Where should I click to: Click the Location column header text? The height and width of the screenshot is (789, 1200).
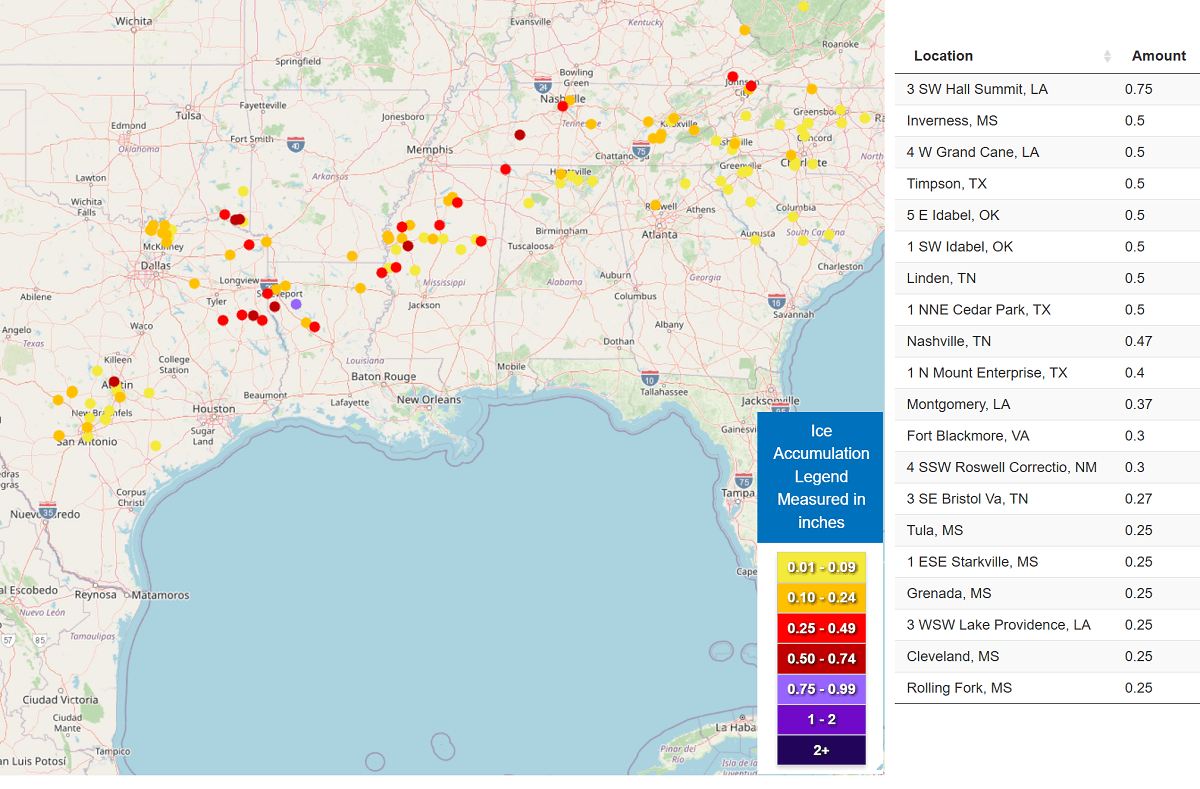point(943,56)
